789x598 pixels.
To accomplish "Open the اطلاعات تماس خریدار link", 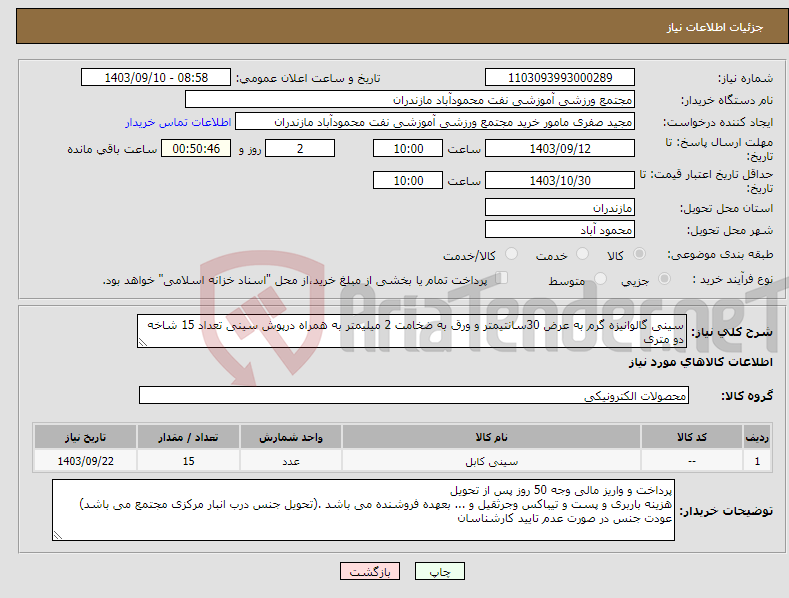I will click(x=178, y=122).
